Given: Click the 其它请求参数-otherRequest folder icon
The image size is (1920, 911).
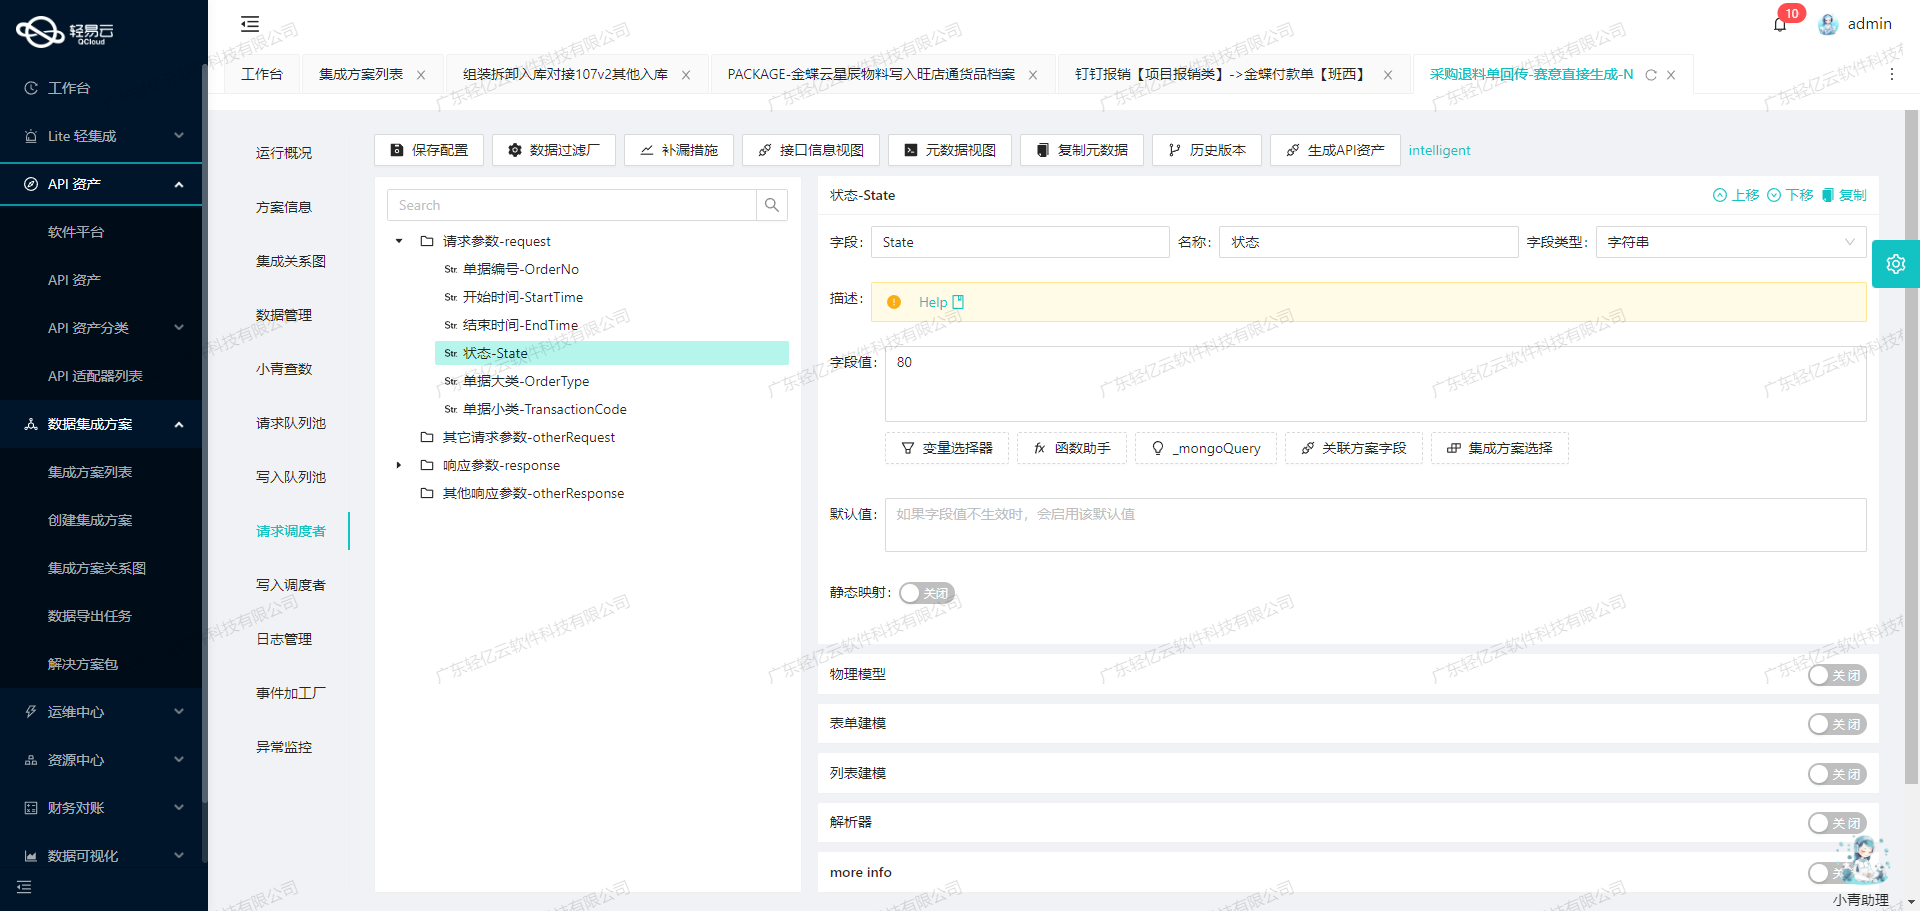Looking at the screenshot, I should point(427,437).
